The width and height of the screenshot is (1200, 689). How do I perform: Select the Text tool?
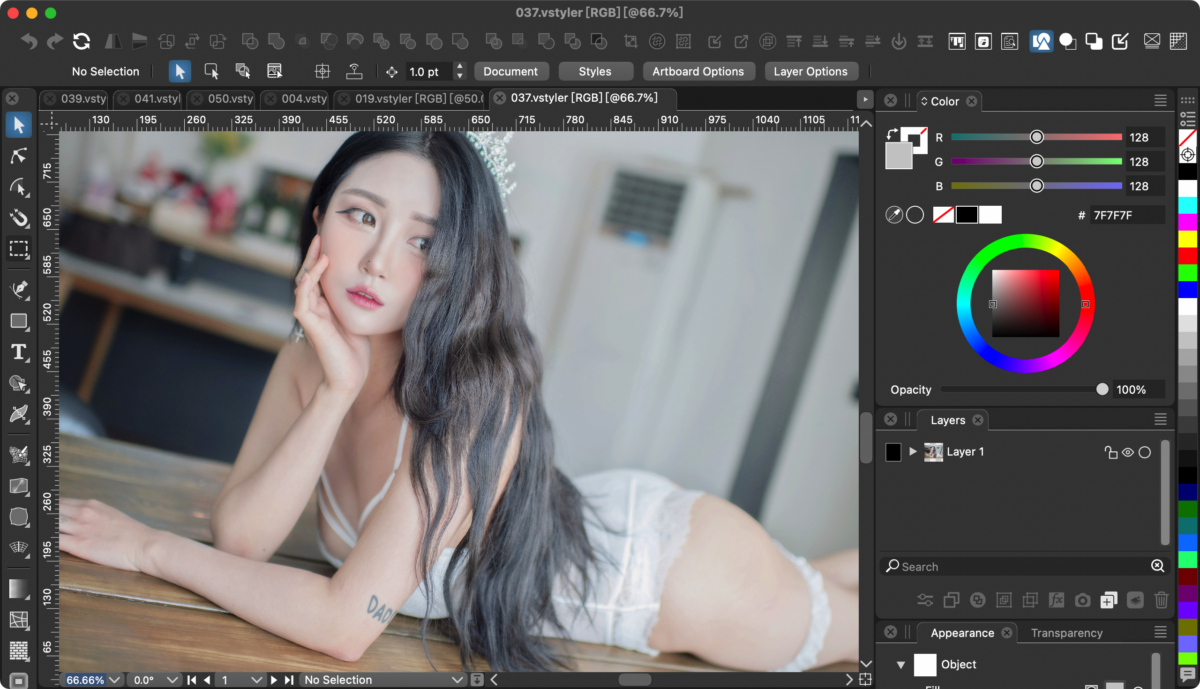tap(19, 352)
